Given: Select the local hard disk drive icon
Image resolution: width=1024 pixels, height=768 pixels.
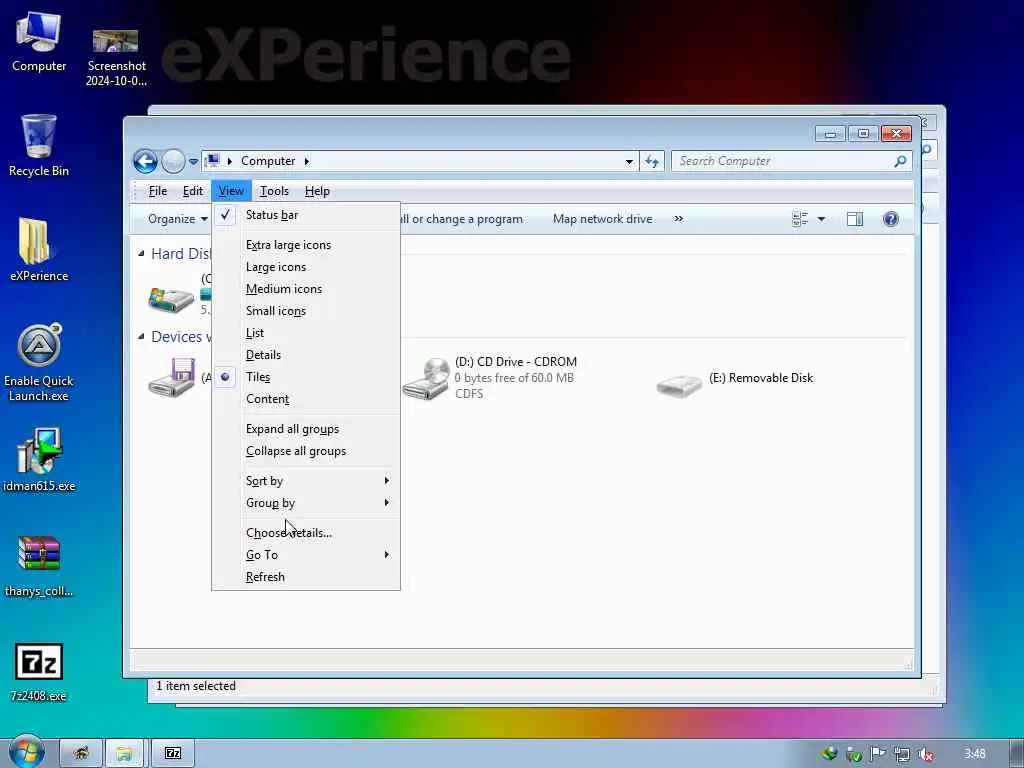Looking at the screenshot, I should 171,299.
